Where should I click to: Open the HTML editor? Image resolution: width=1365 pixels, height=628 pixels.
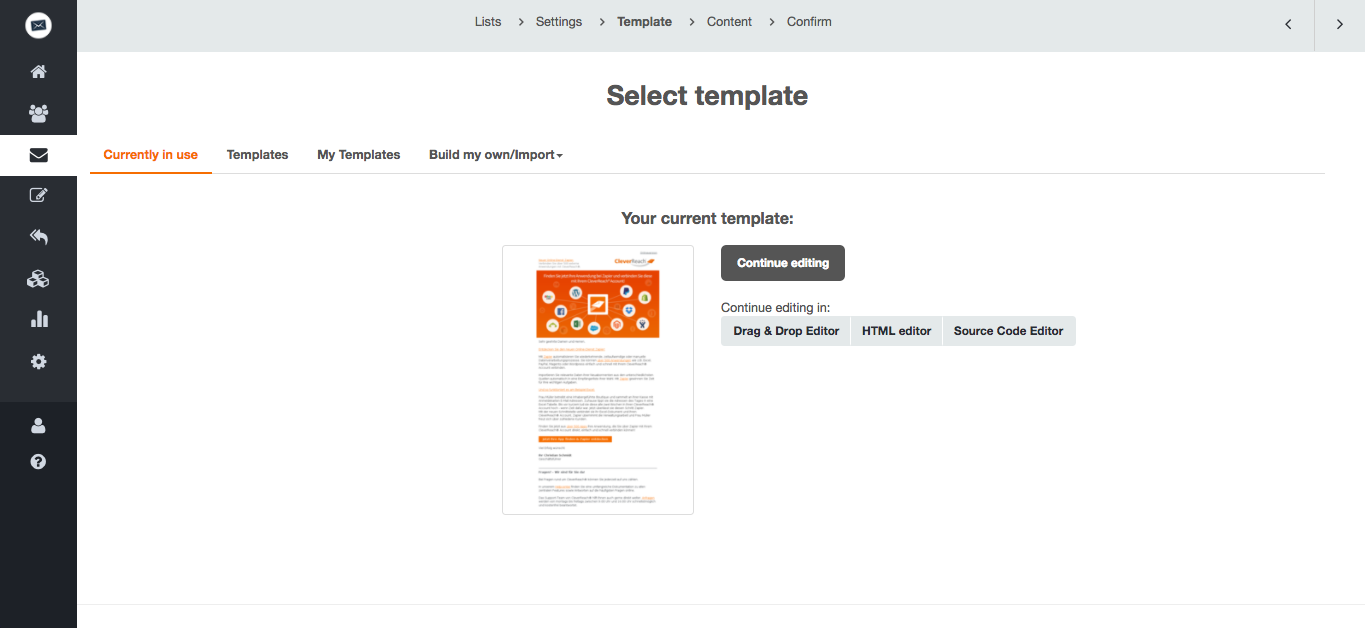(896, 331)
